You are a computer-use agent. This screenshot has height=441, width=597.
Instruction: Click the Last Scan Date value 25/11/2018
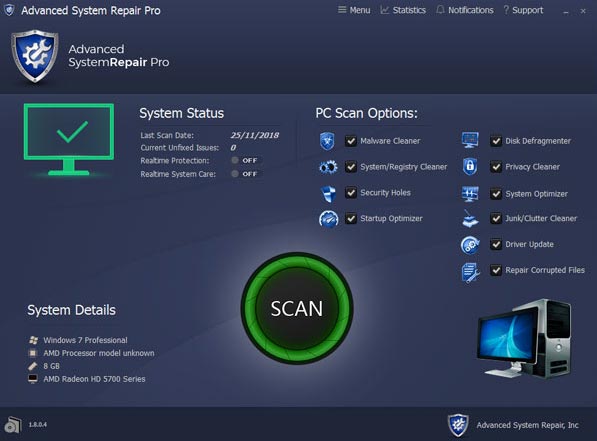tap(254, 135)
